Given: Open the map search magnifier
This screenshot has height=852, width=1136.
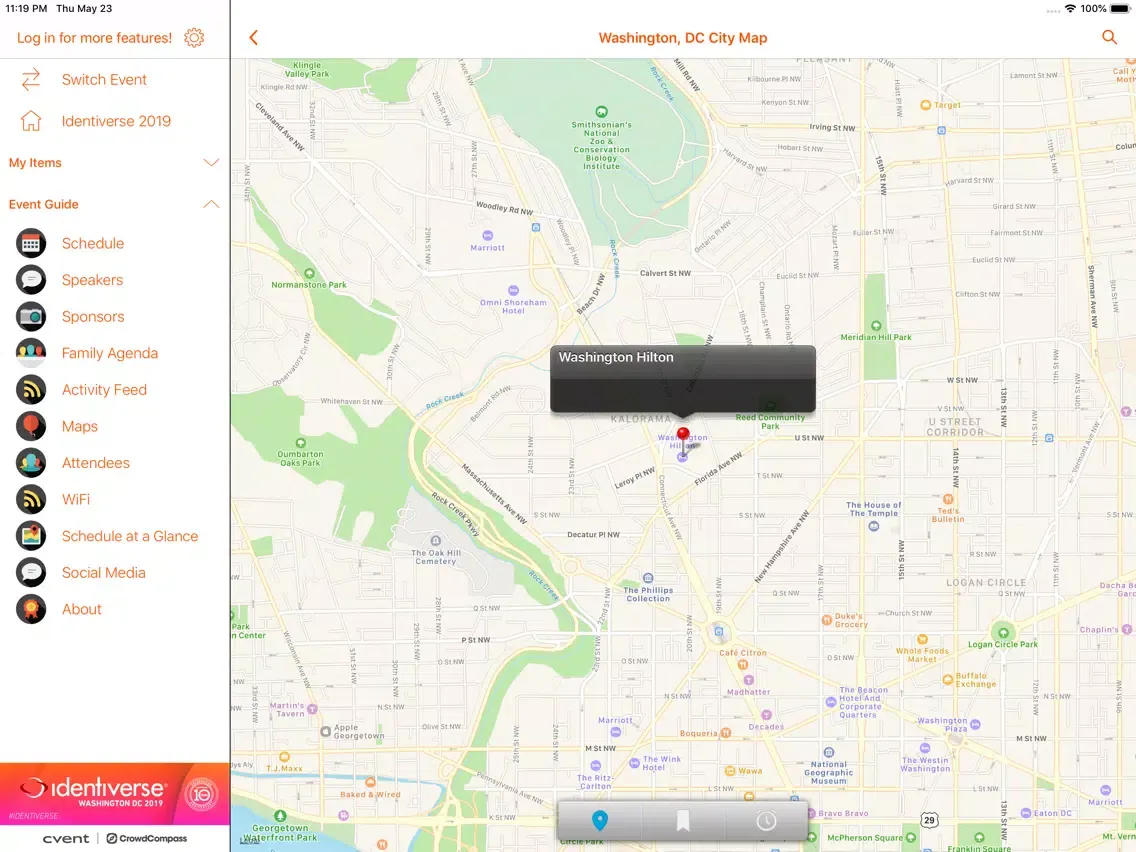Looking at the screenshot, I should pos(1109,38).
